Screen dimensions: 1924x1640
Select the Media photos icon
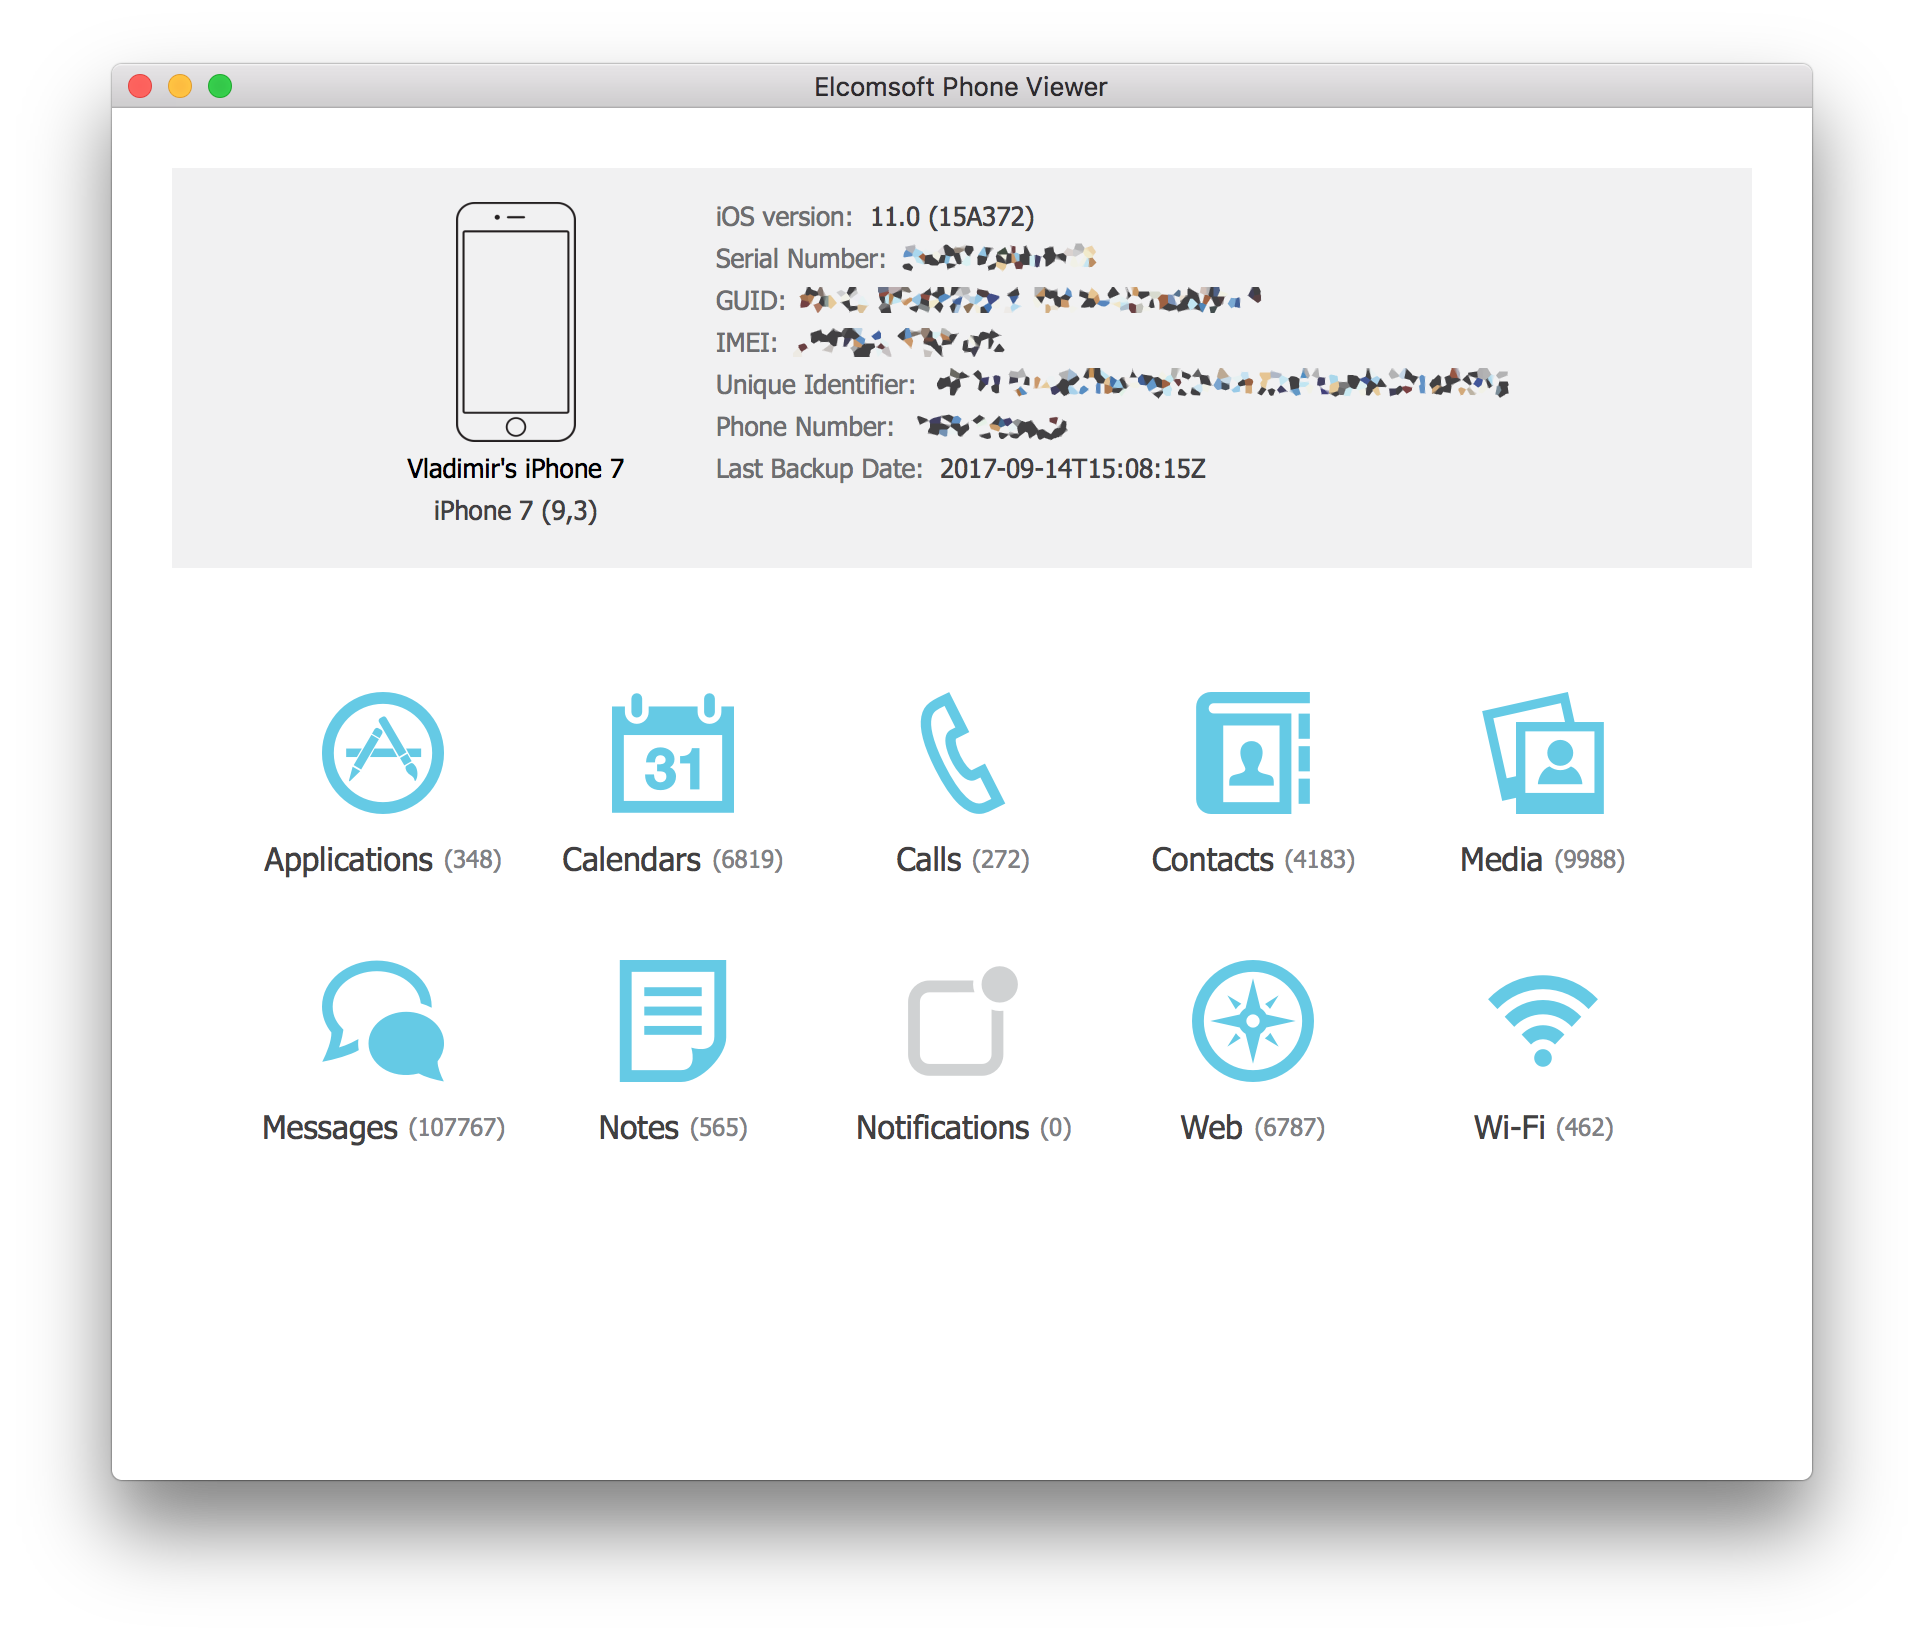[x=1542, y=753]
